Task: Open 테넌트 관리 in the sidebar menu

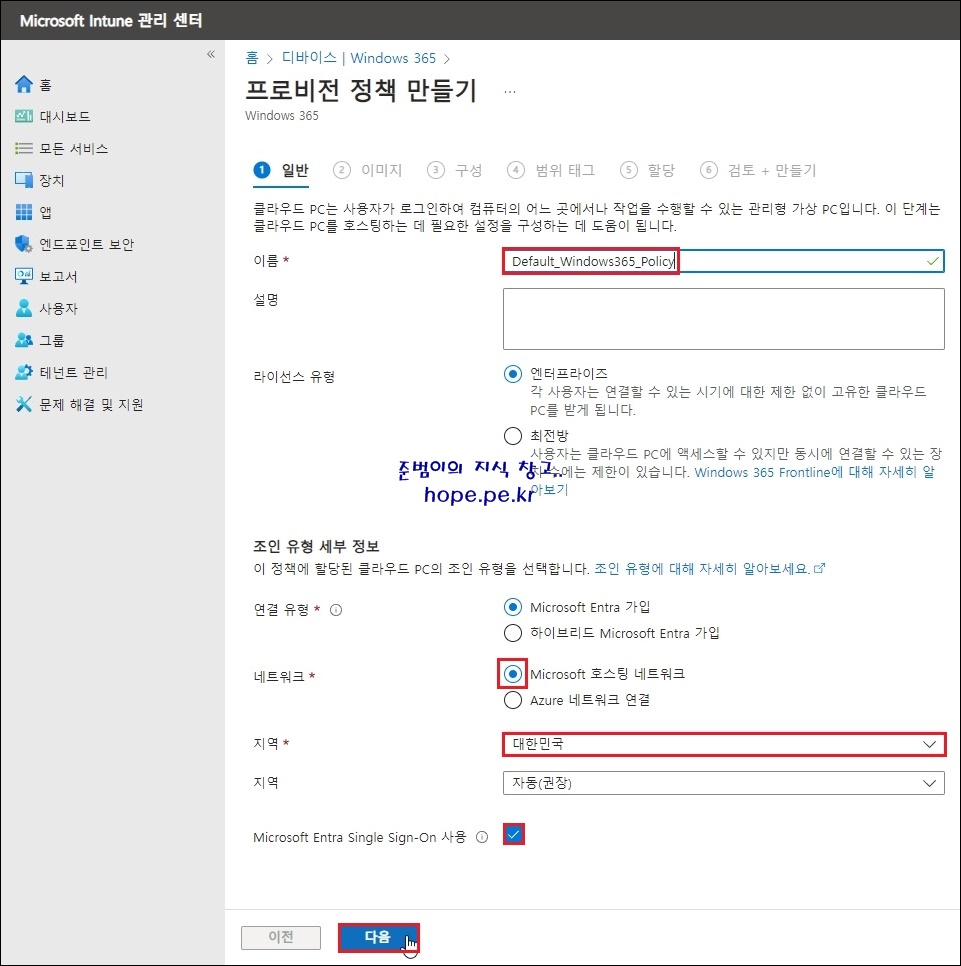Action: click(73, 372)
